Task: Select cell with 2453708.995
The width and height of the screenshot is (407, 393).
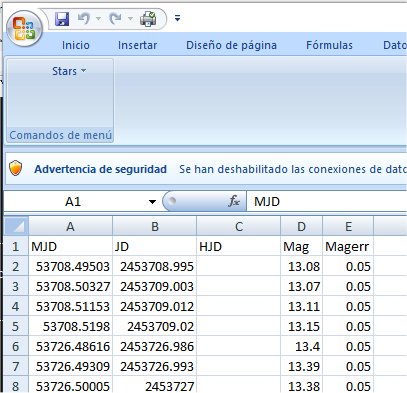Action: pos(155,266)
